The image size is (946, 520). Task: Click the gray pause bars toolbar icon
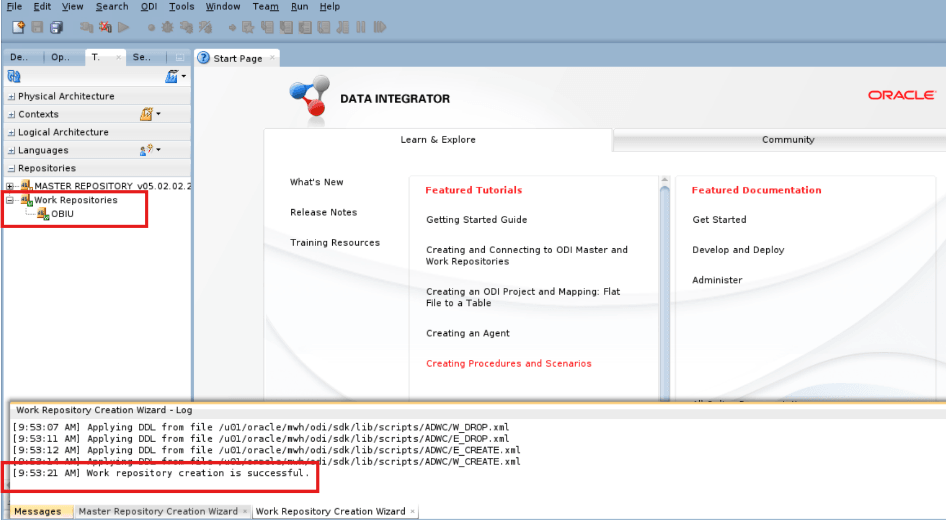click(x=361, y=27)
